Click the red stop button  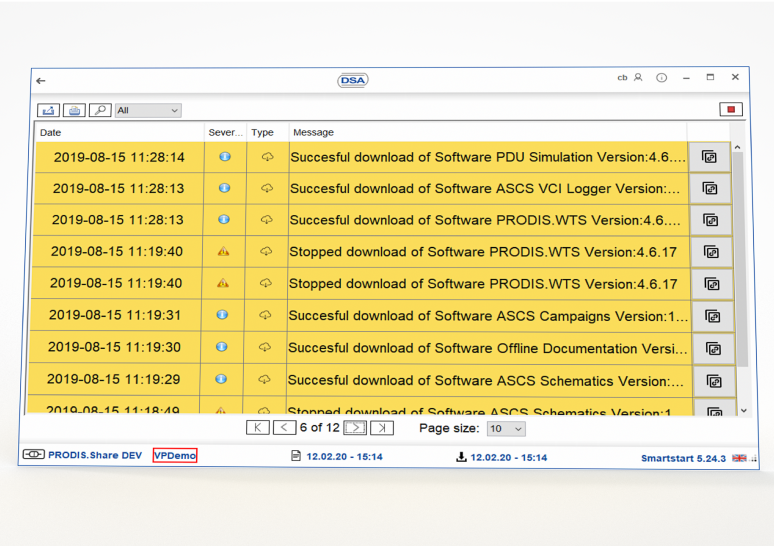pyautogui.click(x=731, y=109)
